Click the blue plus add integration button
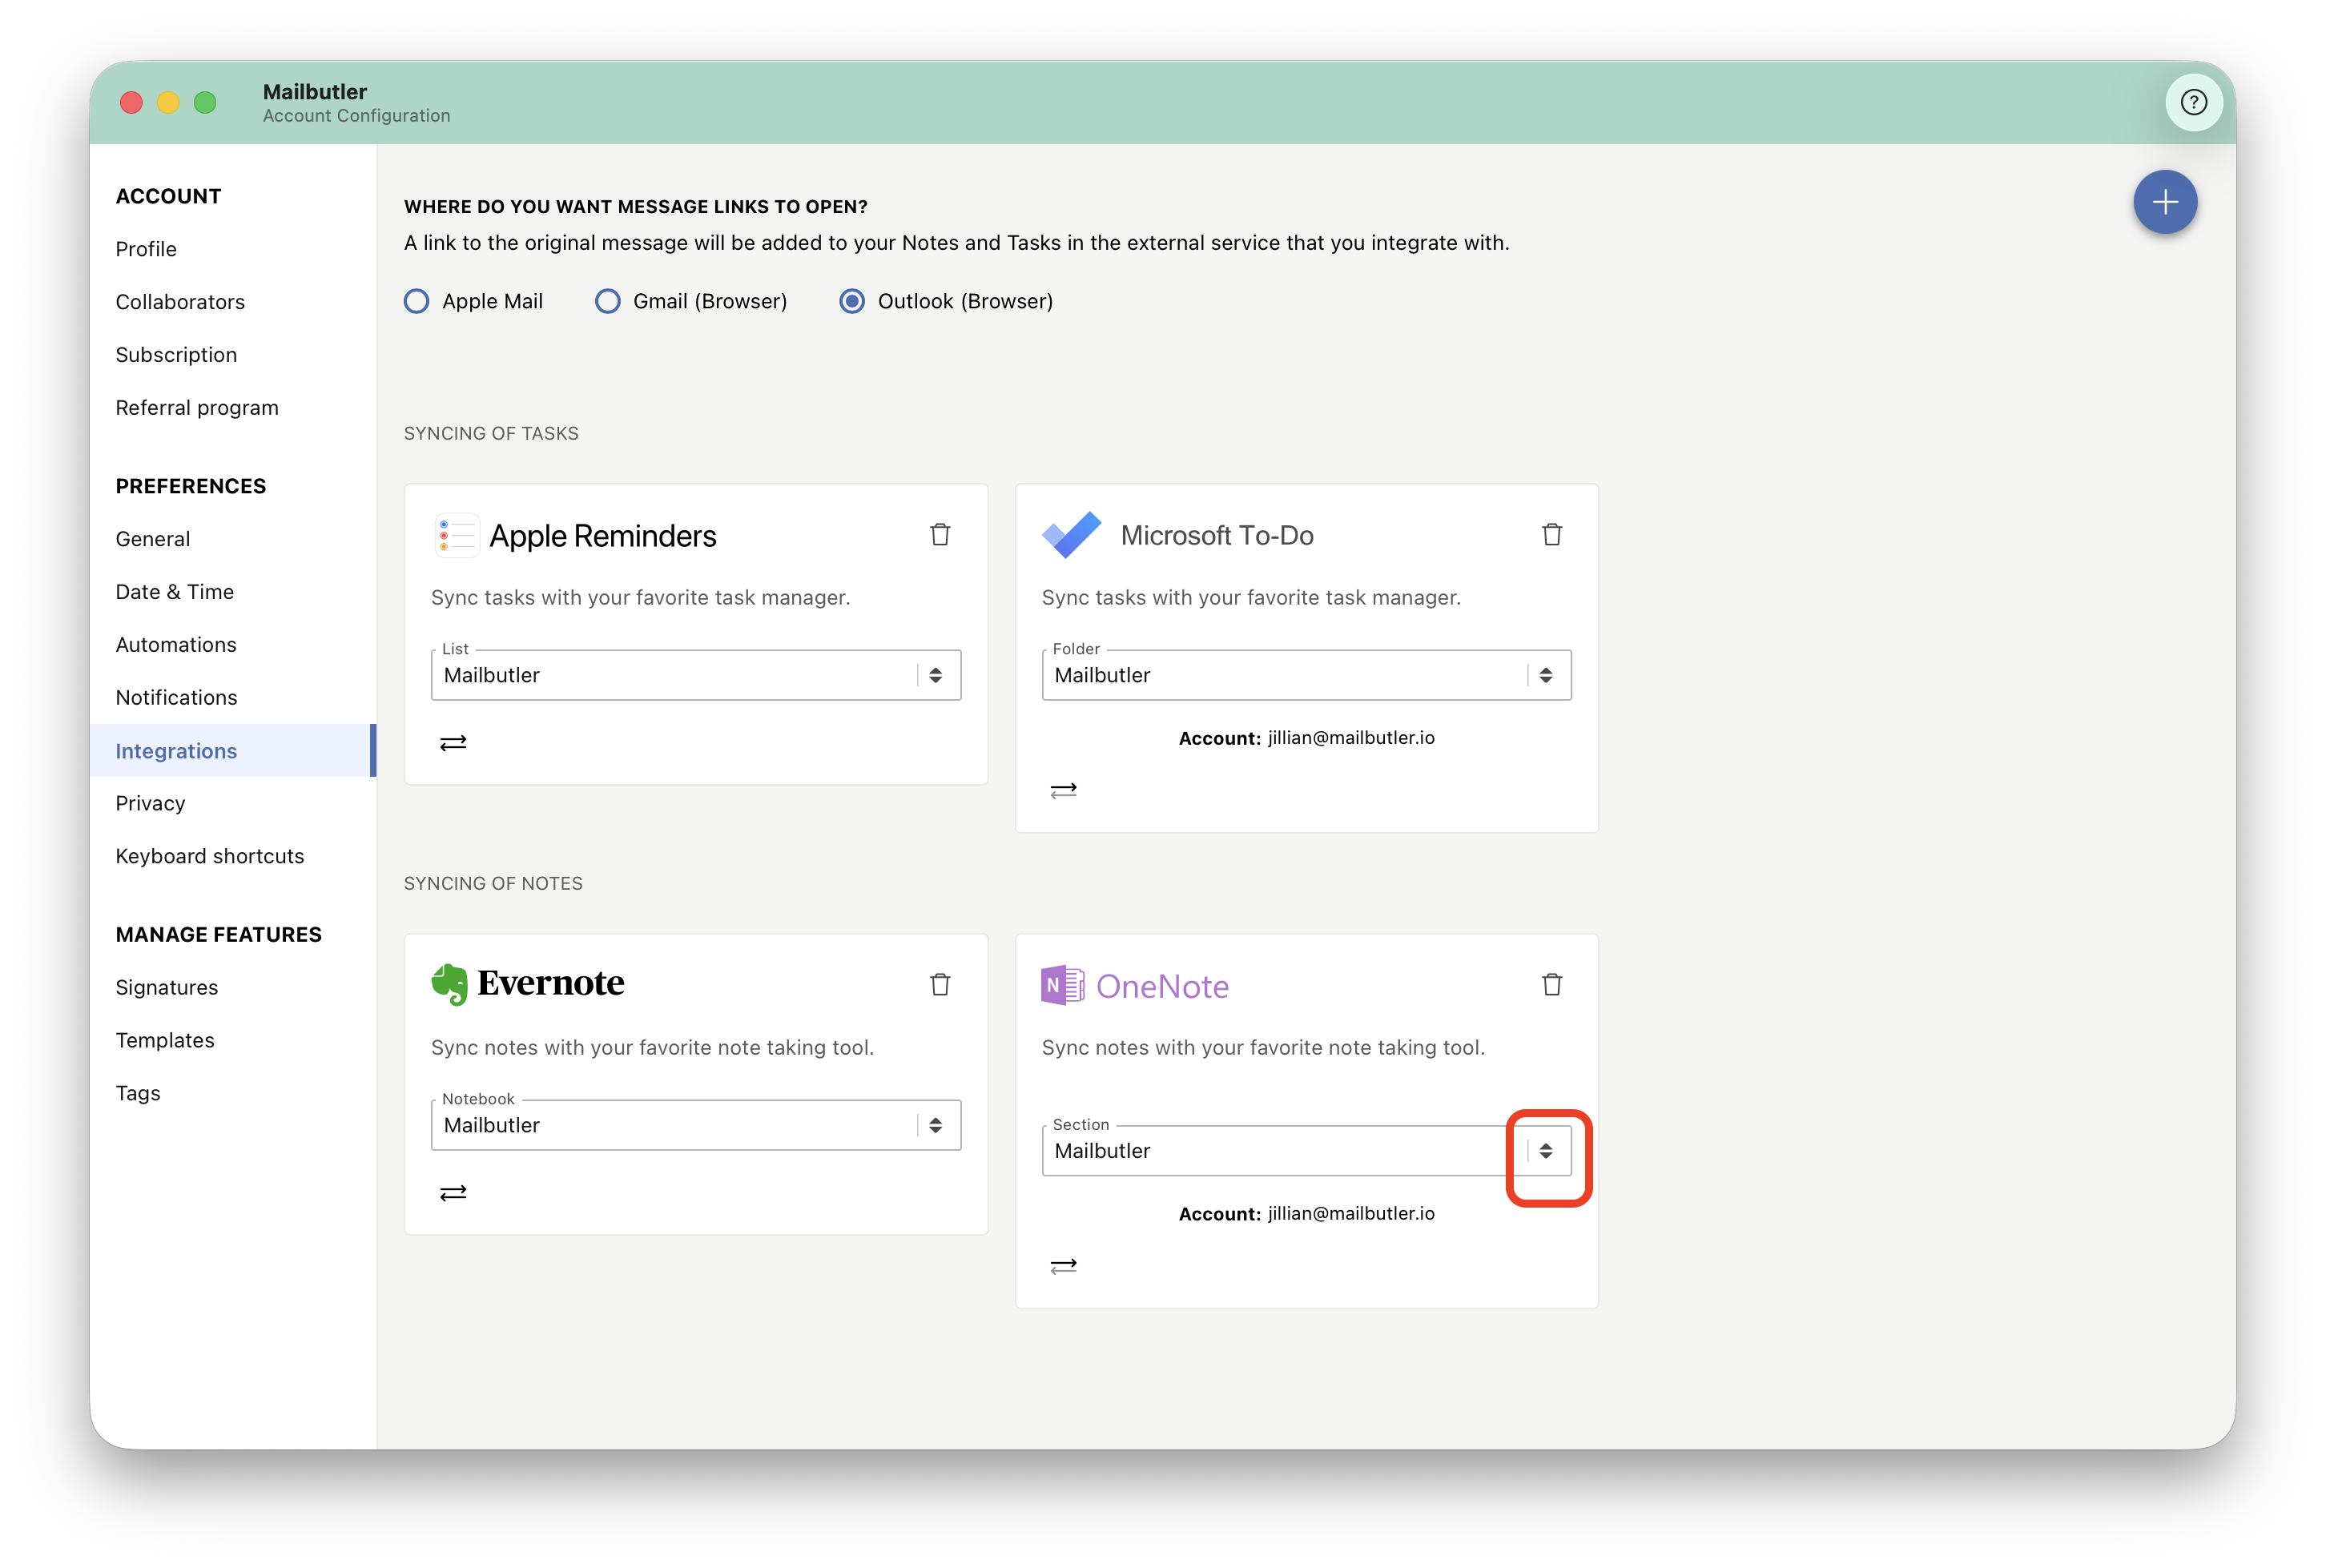 (2164, 202)
